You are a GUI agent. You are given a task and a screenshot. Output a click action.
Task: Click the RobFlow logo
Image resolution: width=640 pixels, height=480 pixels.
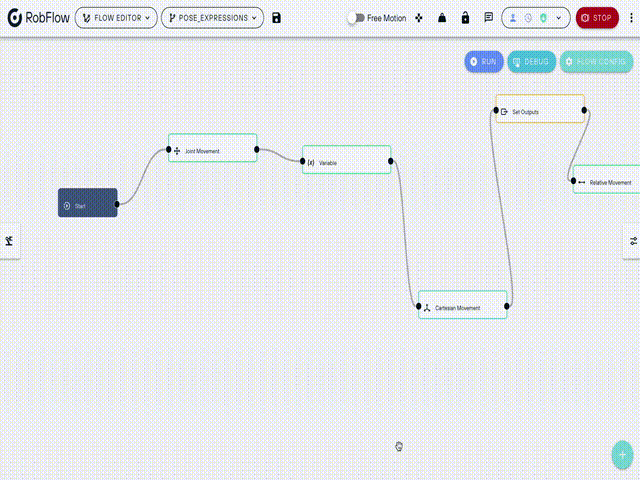pos(39,18)
